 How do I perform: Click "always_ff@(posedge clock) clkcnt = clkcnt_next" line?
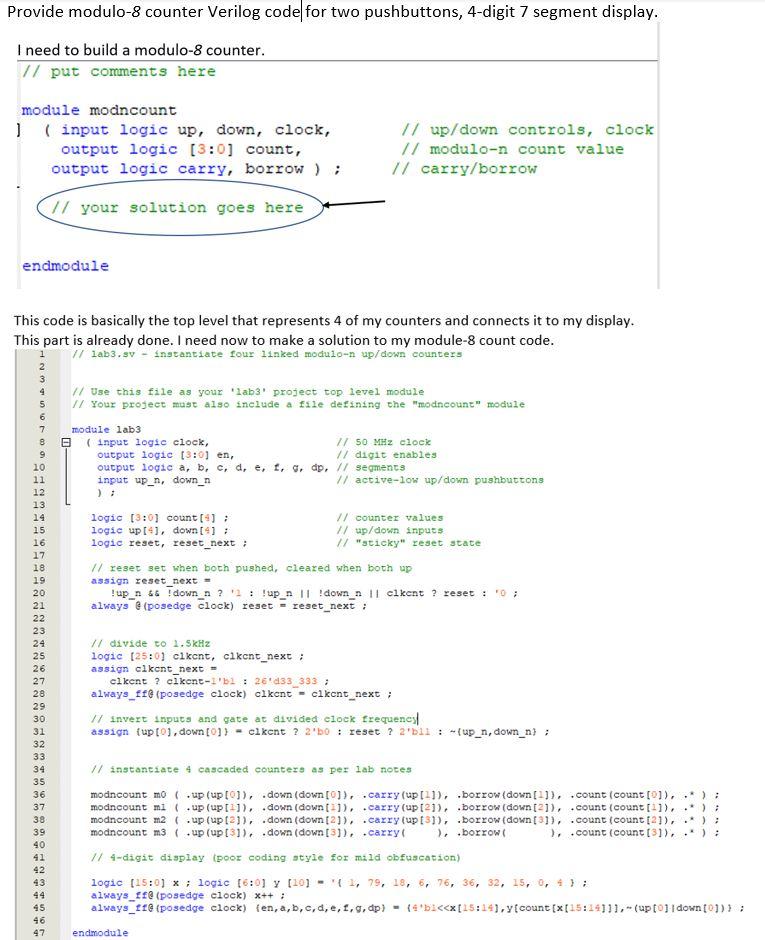pos(241,694)
